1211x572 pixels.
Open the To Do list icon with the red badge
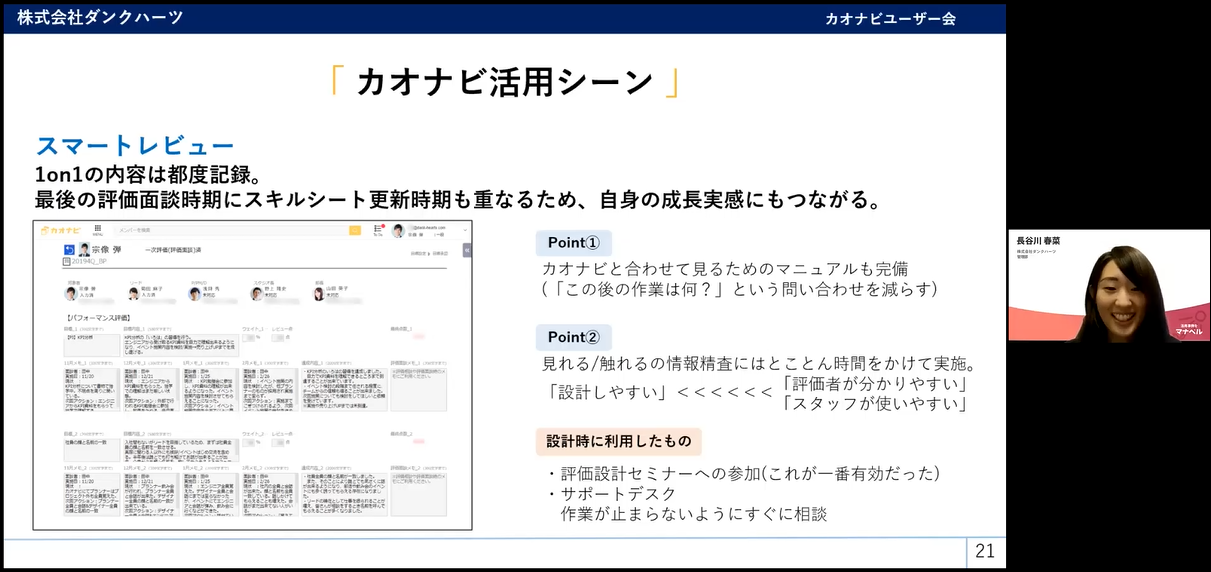(x=377, y=230)
